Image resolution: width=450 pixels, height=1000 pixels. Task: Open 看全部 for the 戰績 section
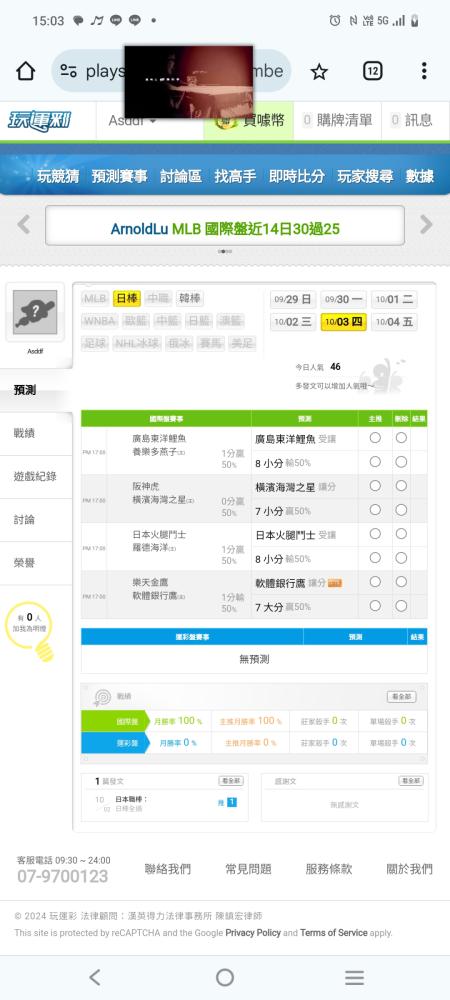pos(402,697)
